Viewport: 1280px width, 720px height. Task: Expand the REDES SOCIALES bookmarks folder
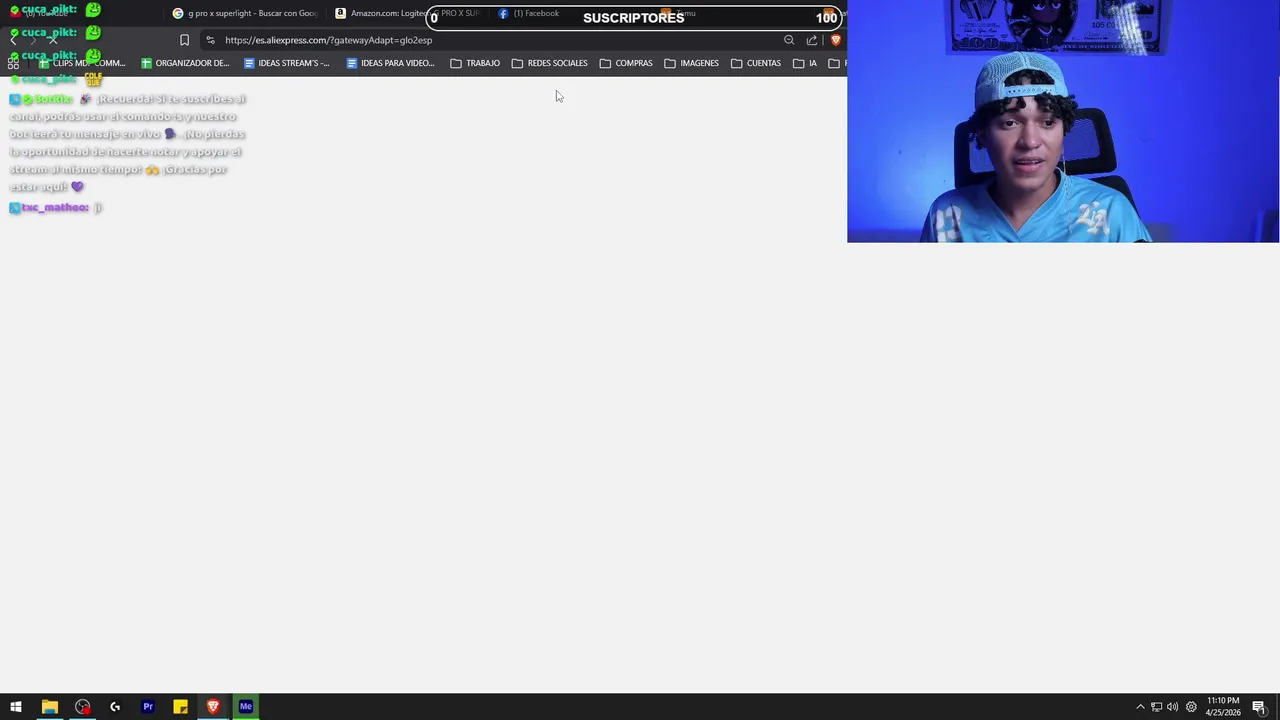(x=550, y=63)
